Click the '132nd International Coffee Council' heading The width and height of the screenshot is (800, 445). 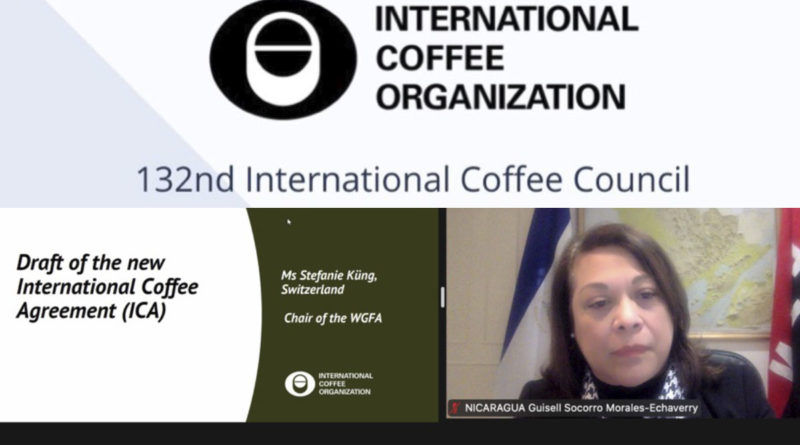(x=413, y=180)
